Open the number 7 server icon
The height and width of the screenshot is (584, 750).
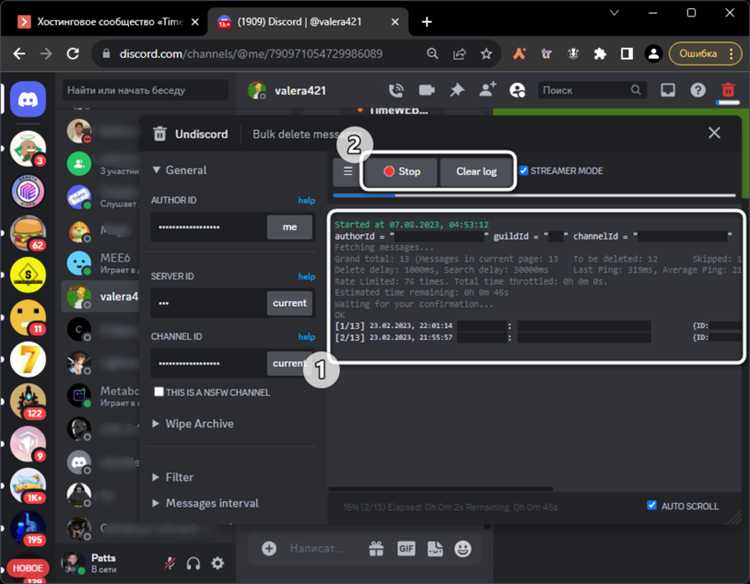(28, 359)
